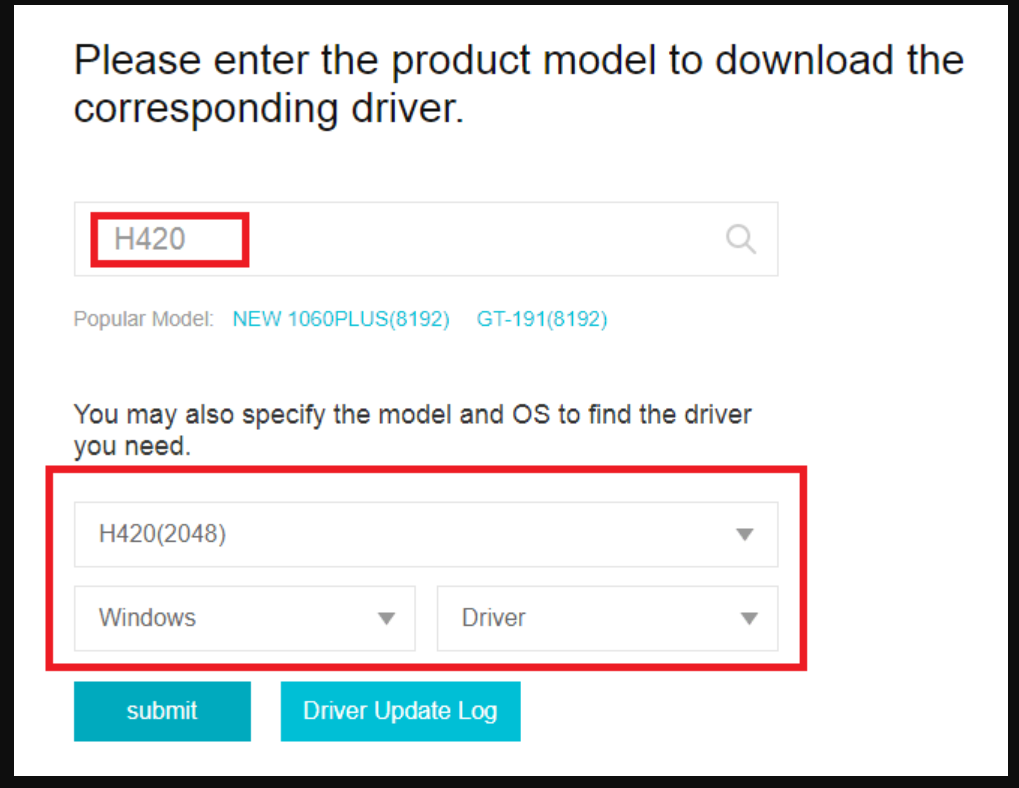
Task: Open the Driver Update Log
Action: 400,711
